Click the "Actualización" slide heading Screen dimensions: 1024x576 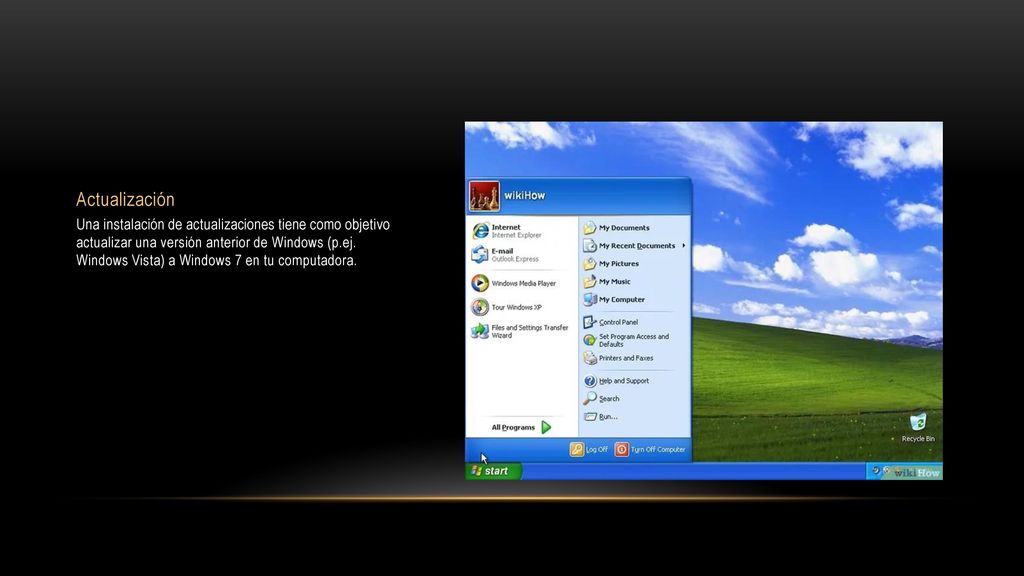pos(125,199)
